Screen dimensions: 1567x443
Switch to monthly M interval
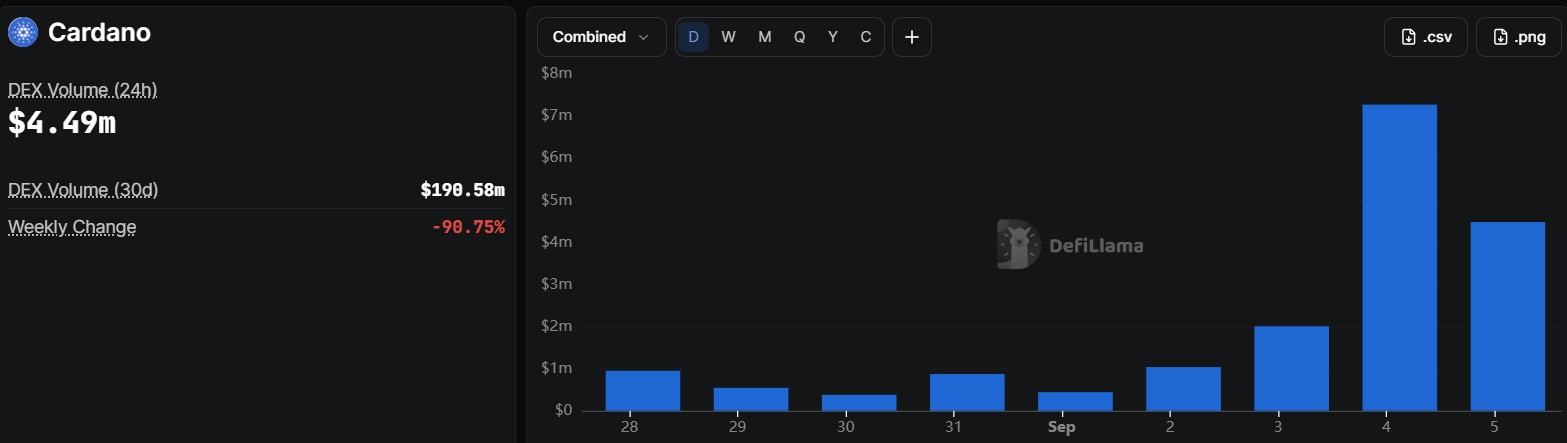tap(764, 37)
